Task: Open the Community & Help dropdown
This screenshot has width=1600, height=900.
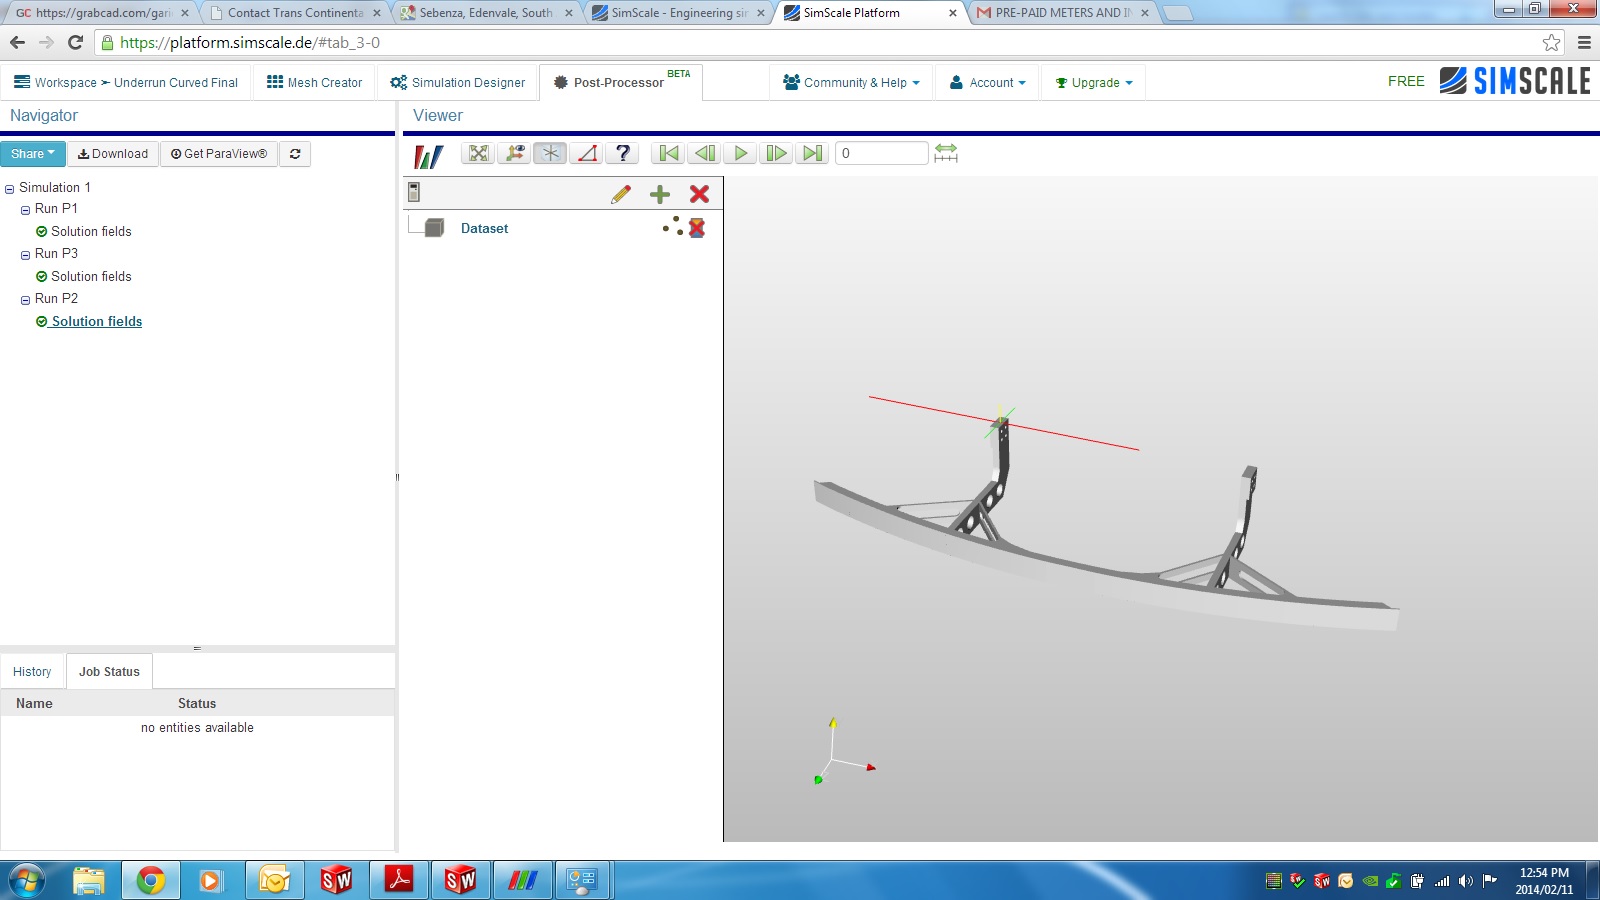Action: [851, 82]
